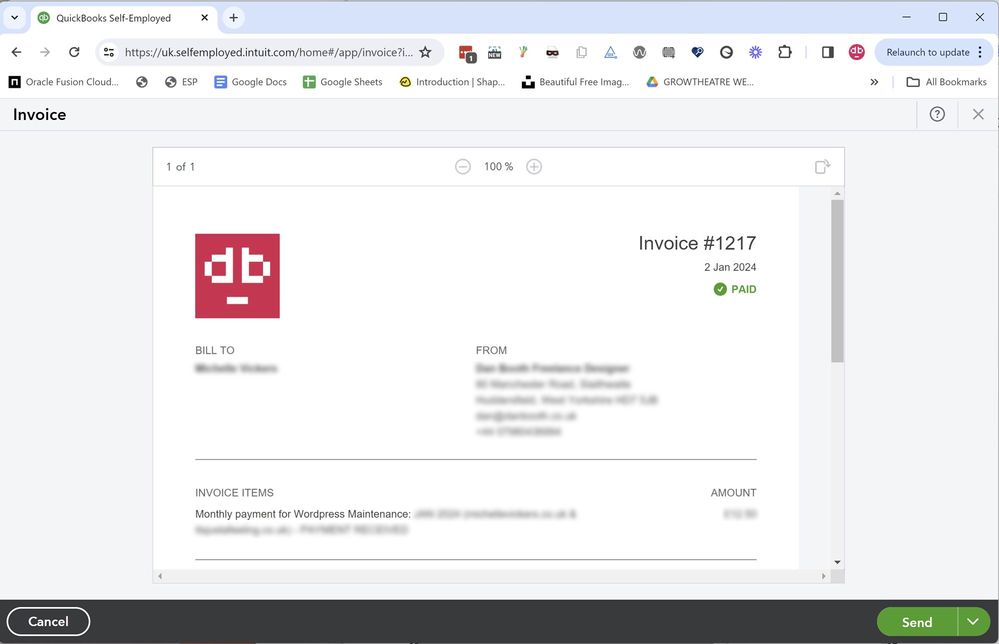Viewport: 999px width, 644px height.
Task: Open a new browser tab
Action: pos(233,17)
